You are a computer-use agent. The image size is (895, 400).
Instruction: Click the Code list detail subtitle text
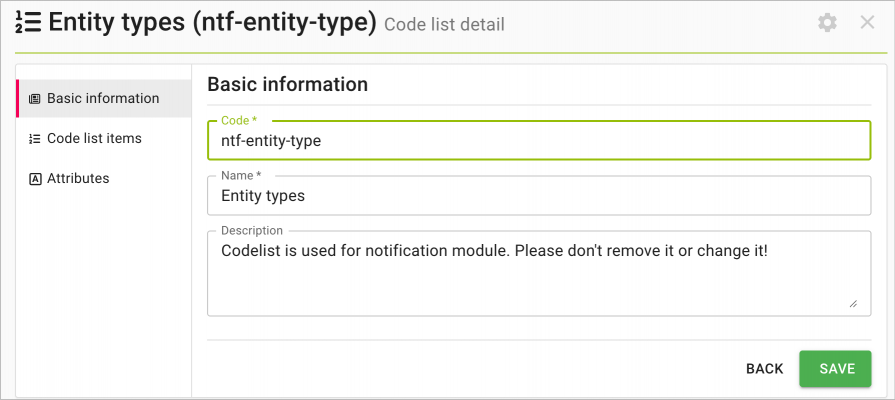pos(445,25)
